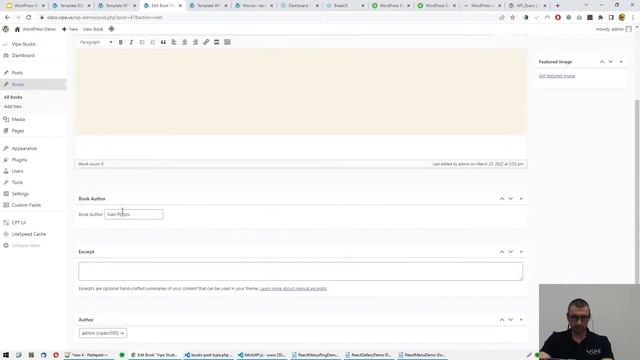Click the LiteSpeed diamond icon in admin bar

point(111,29)
